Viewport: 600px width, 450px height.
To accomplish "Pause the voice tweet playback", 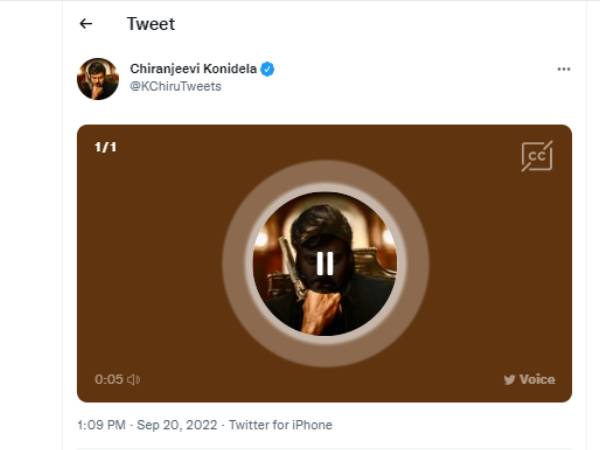I will click(325, 264).
